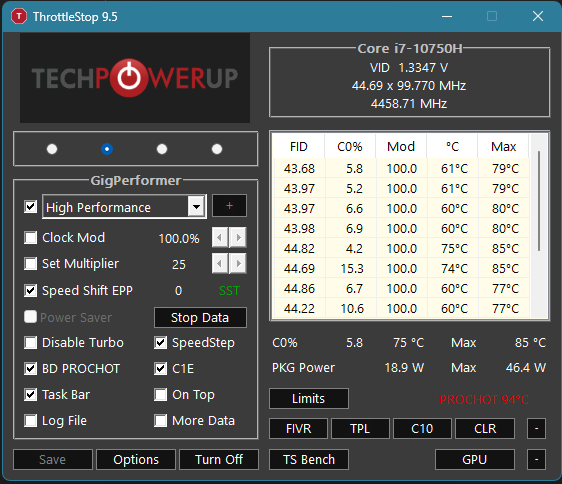Screen dimensions: 562x484
Task: Select the second profile radio button
Action: pyautogui.click(x=107, y=149)
